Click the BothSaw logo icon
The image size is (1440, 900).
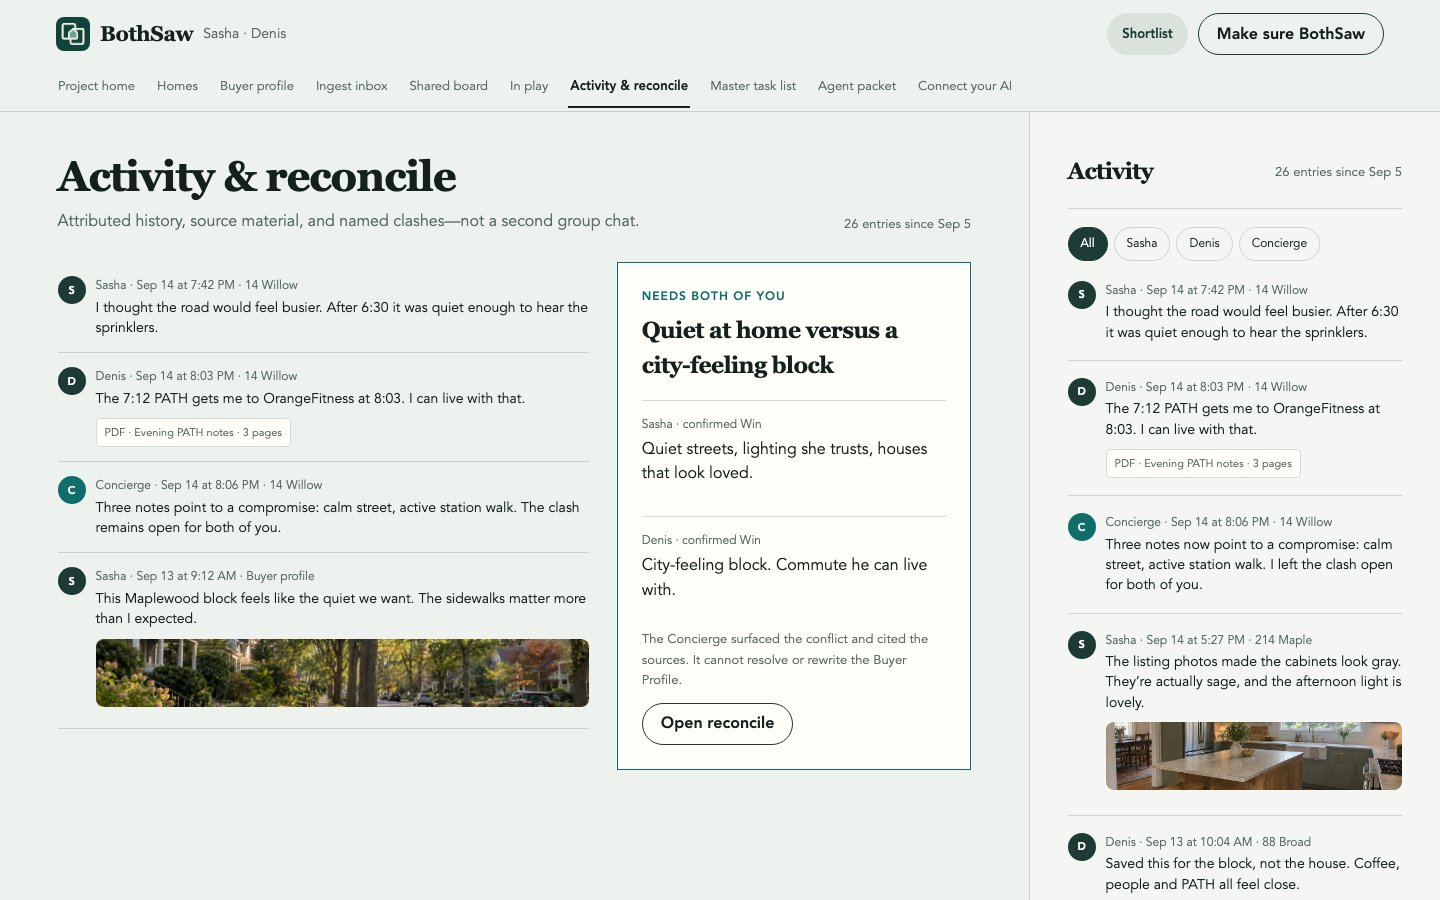pos(73,34)
